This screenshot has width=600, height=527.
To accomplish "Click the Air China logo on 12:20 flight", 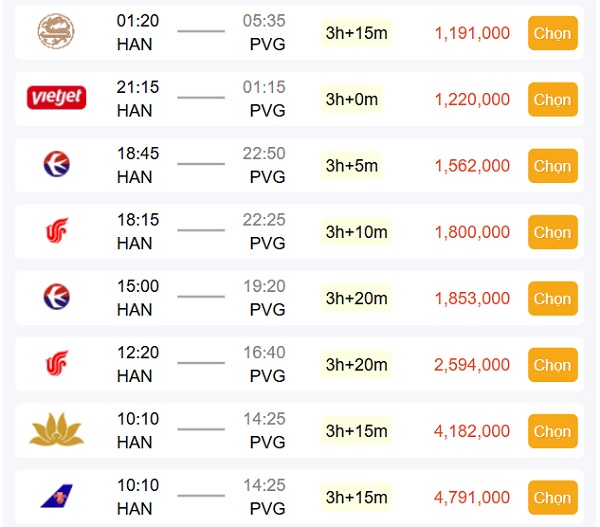I will [x=57, y=363].
